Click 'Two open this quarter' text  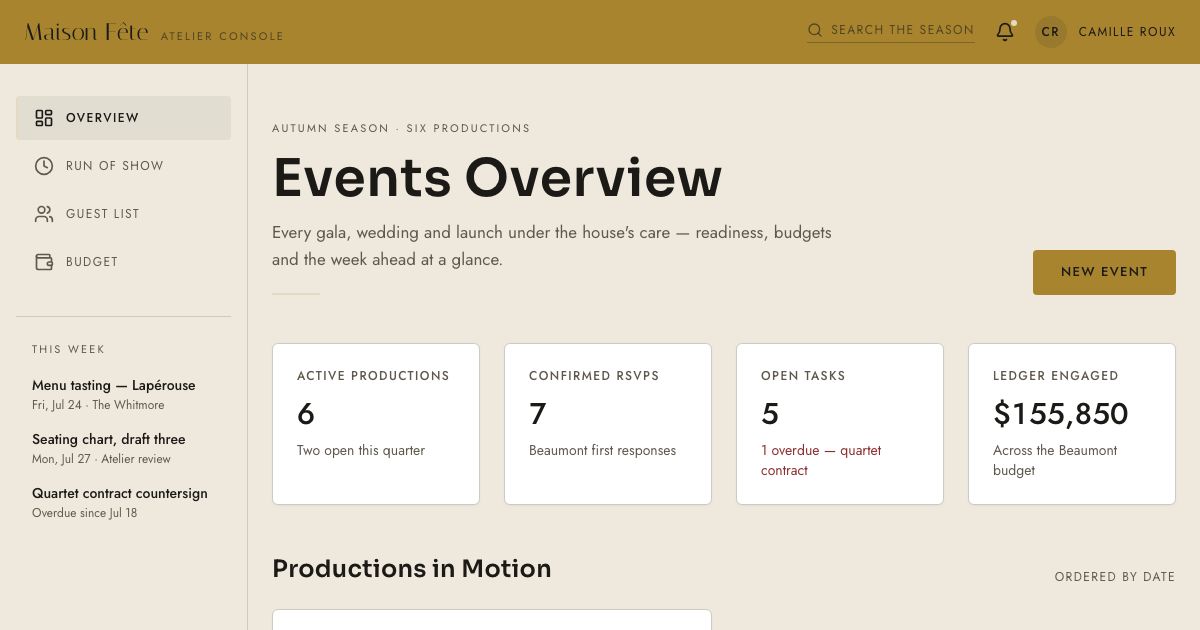click(x=361, y=451)
